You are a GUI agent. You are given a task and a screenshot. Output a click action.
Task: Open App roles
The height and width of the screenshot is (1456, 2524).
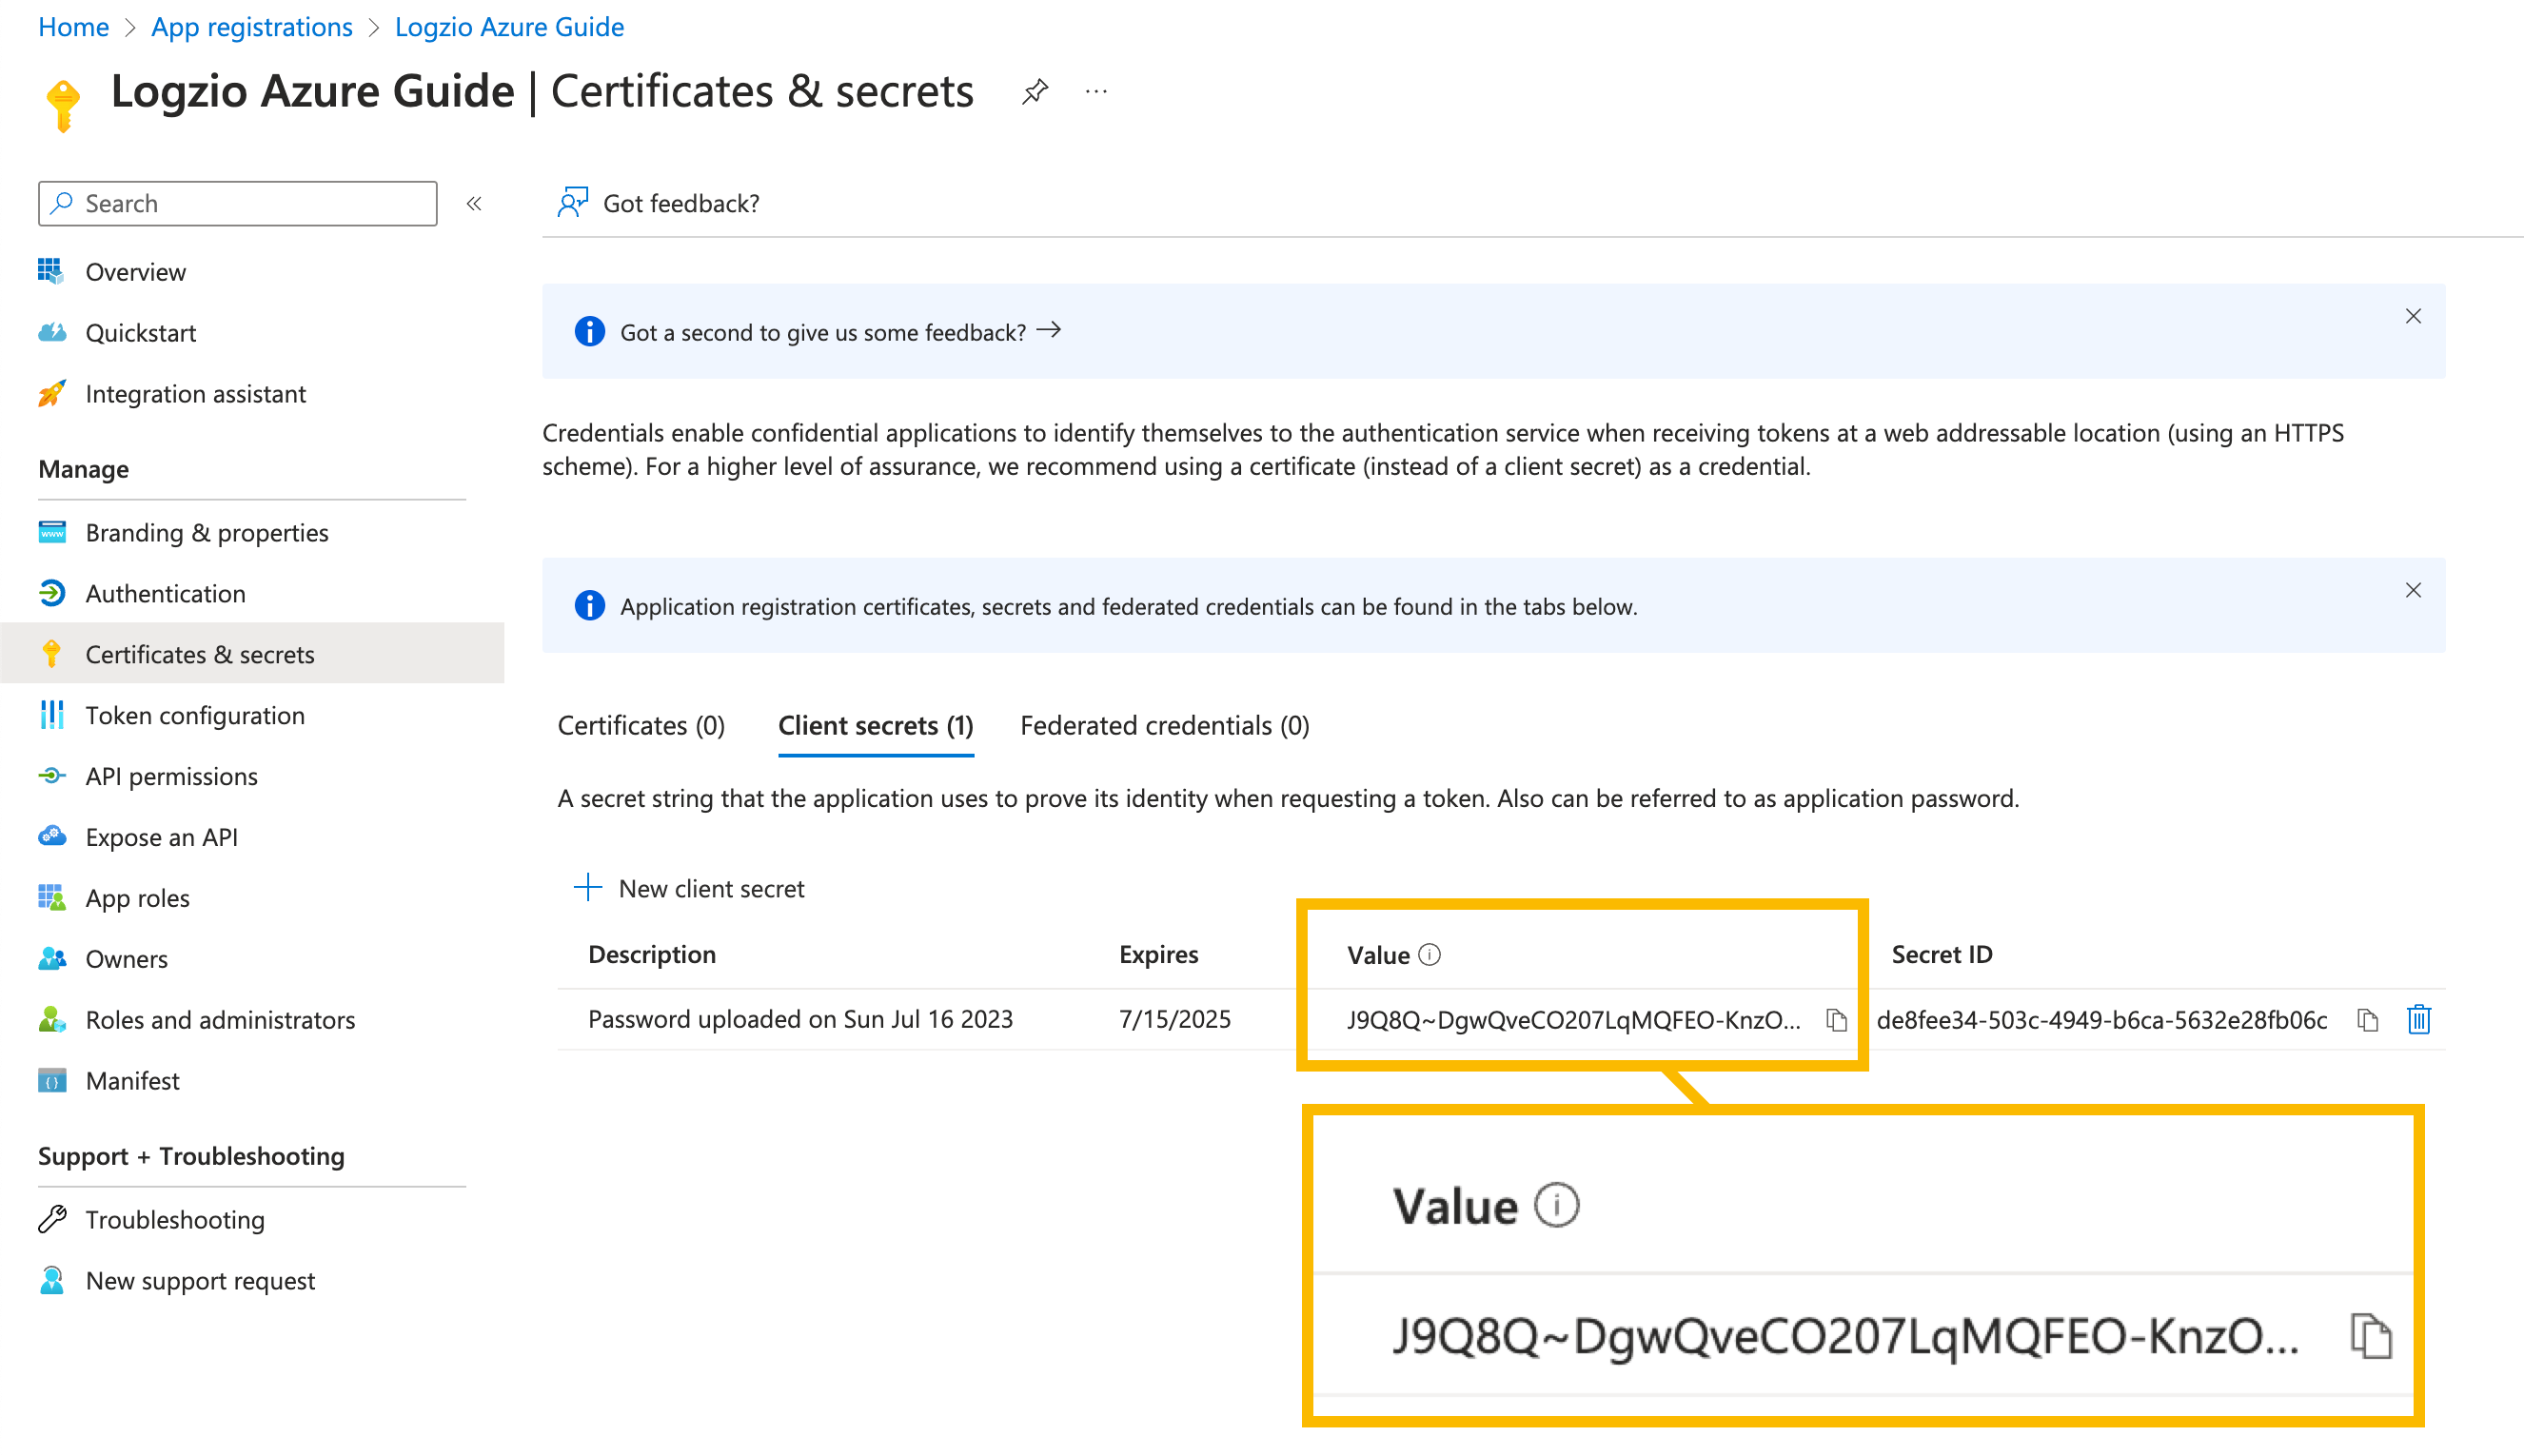coord(138,898)
